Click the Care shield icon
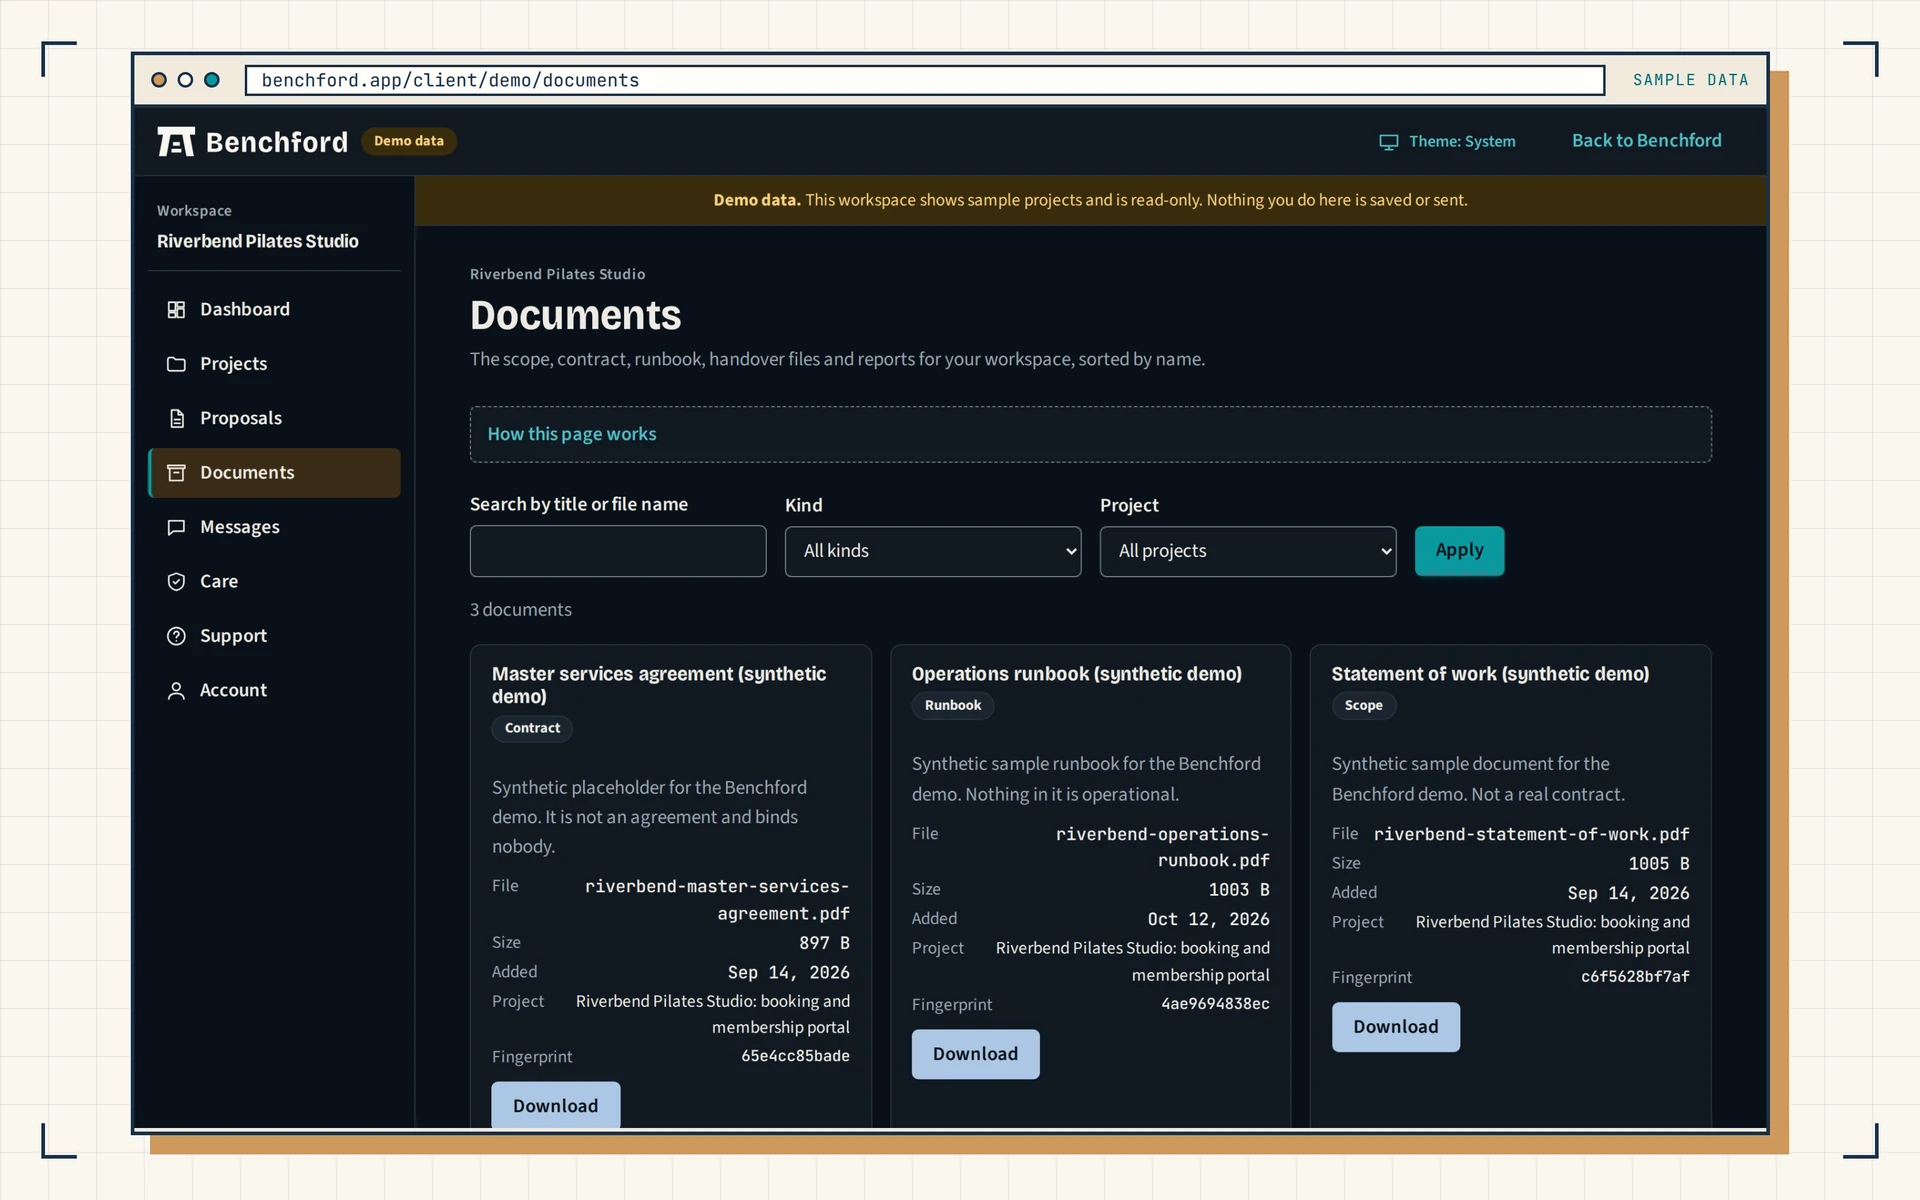 (176, 582)
